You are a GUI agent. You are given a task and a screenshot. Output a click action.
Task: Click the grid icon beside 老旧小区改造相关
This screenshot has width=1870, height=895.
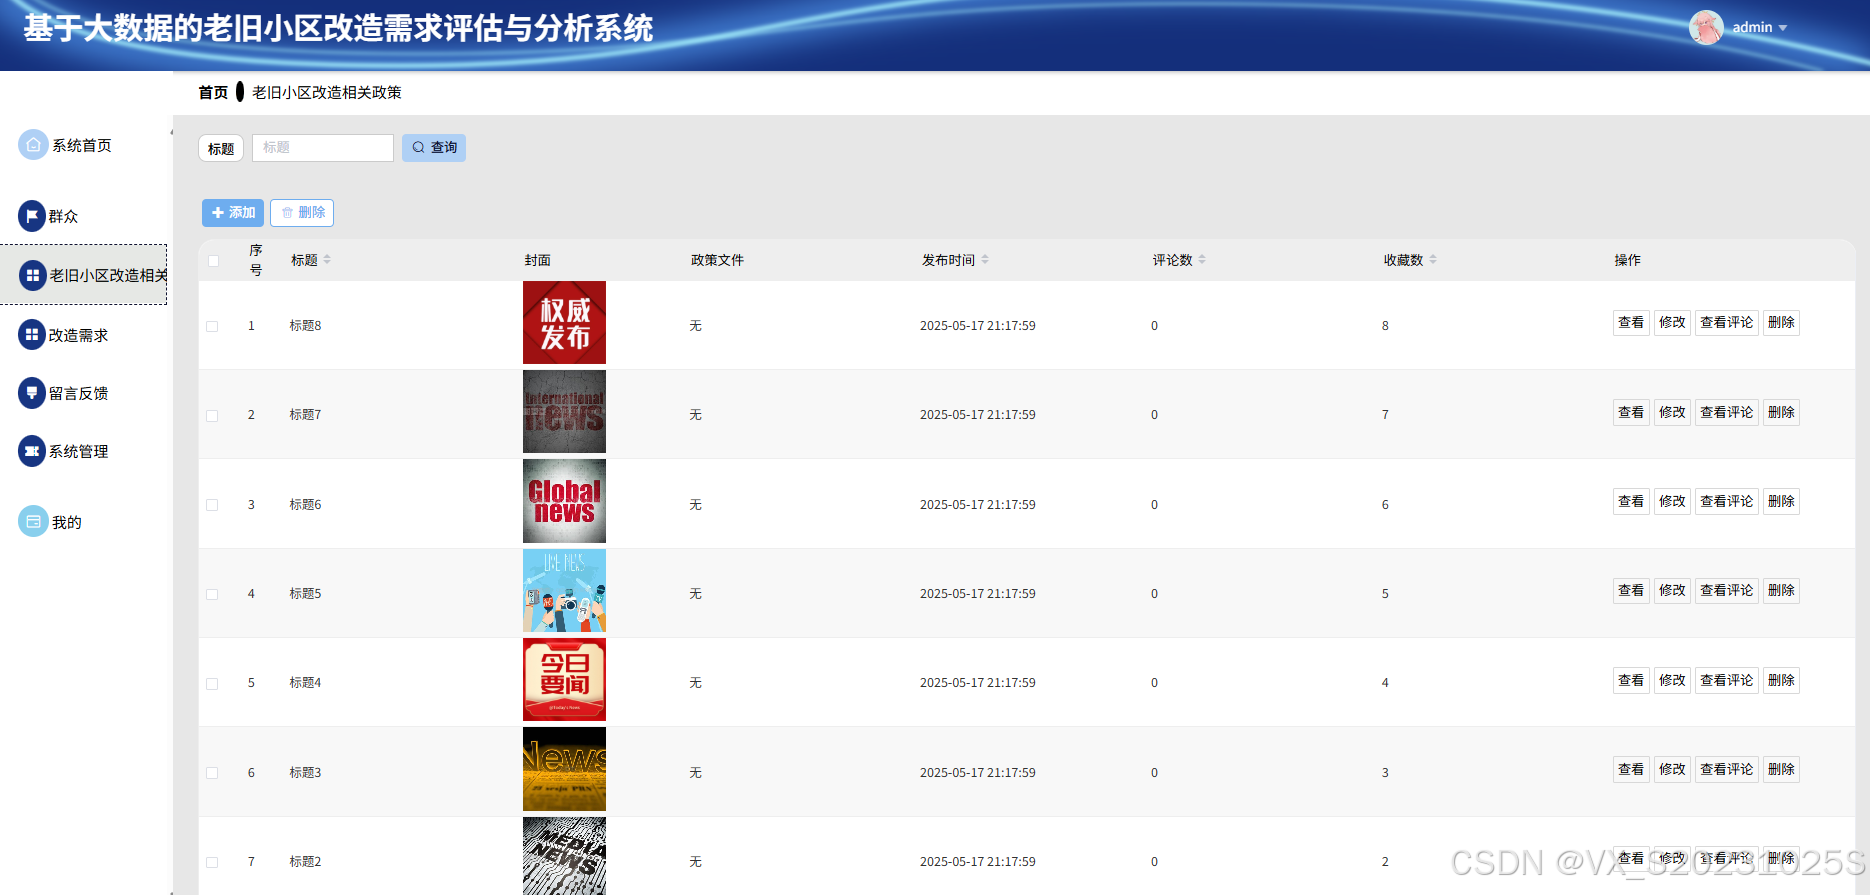tap(33, 275)
